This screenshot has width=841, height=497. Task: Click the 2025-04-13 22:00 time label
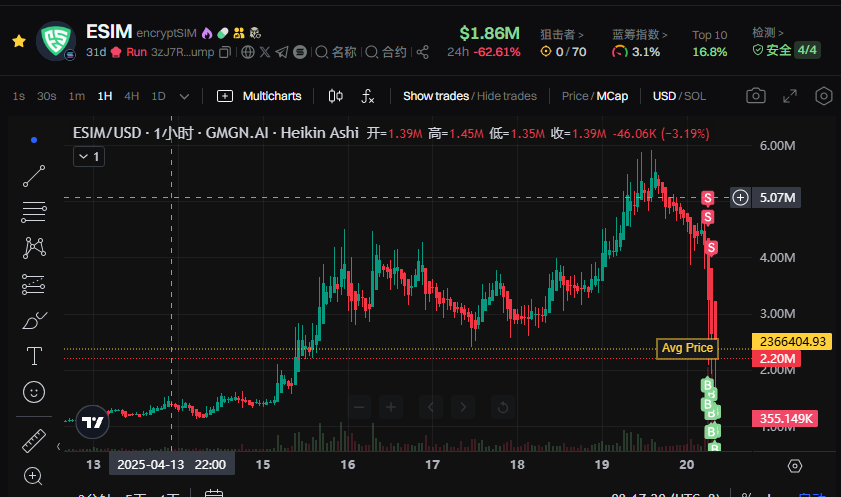tap(172, 464)
